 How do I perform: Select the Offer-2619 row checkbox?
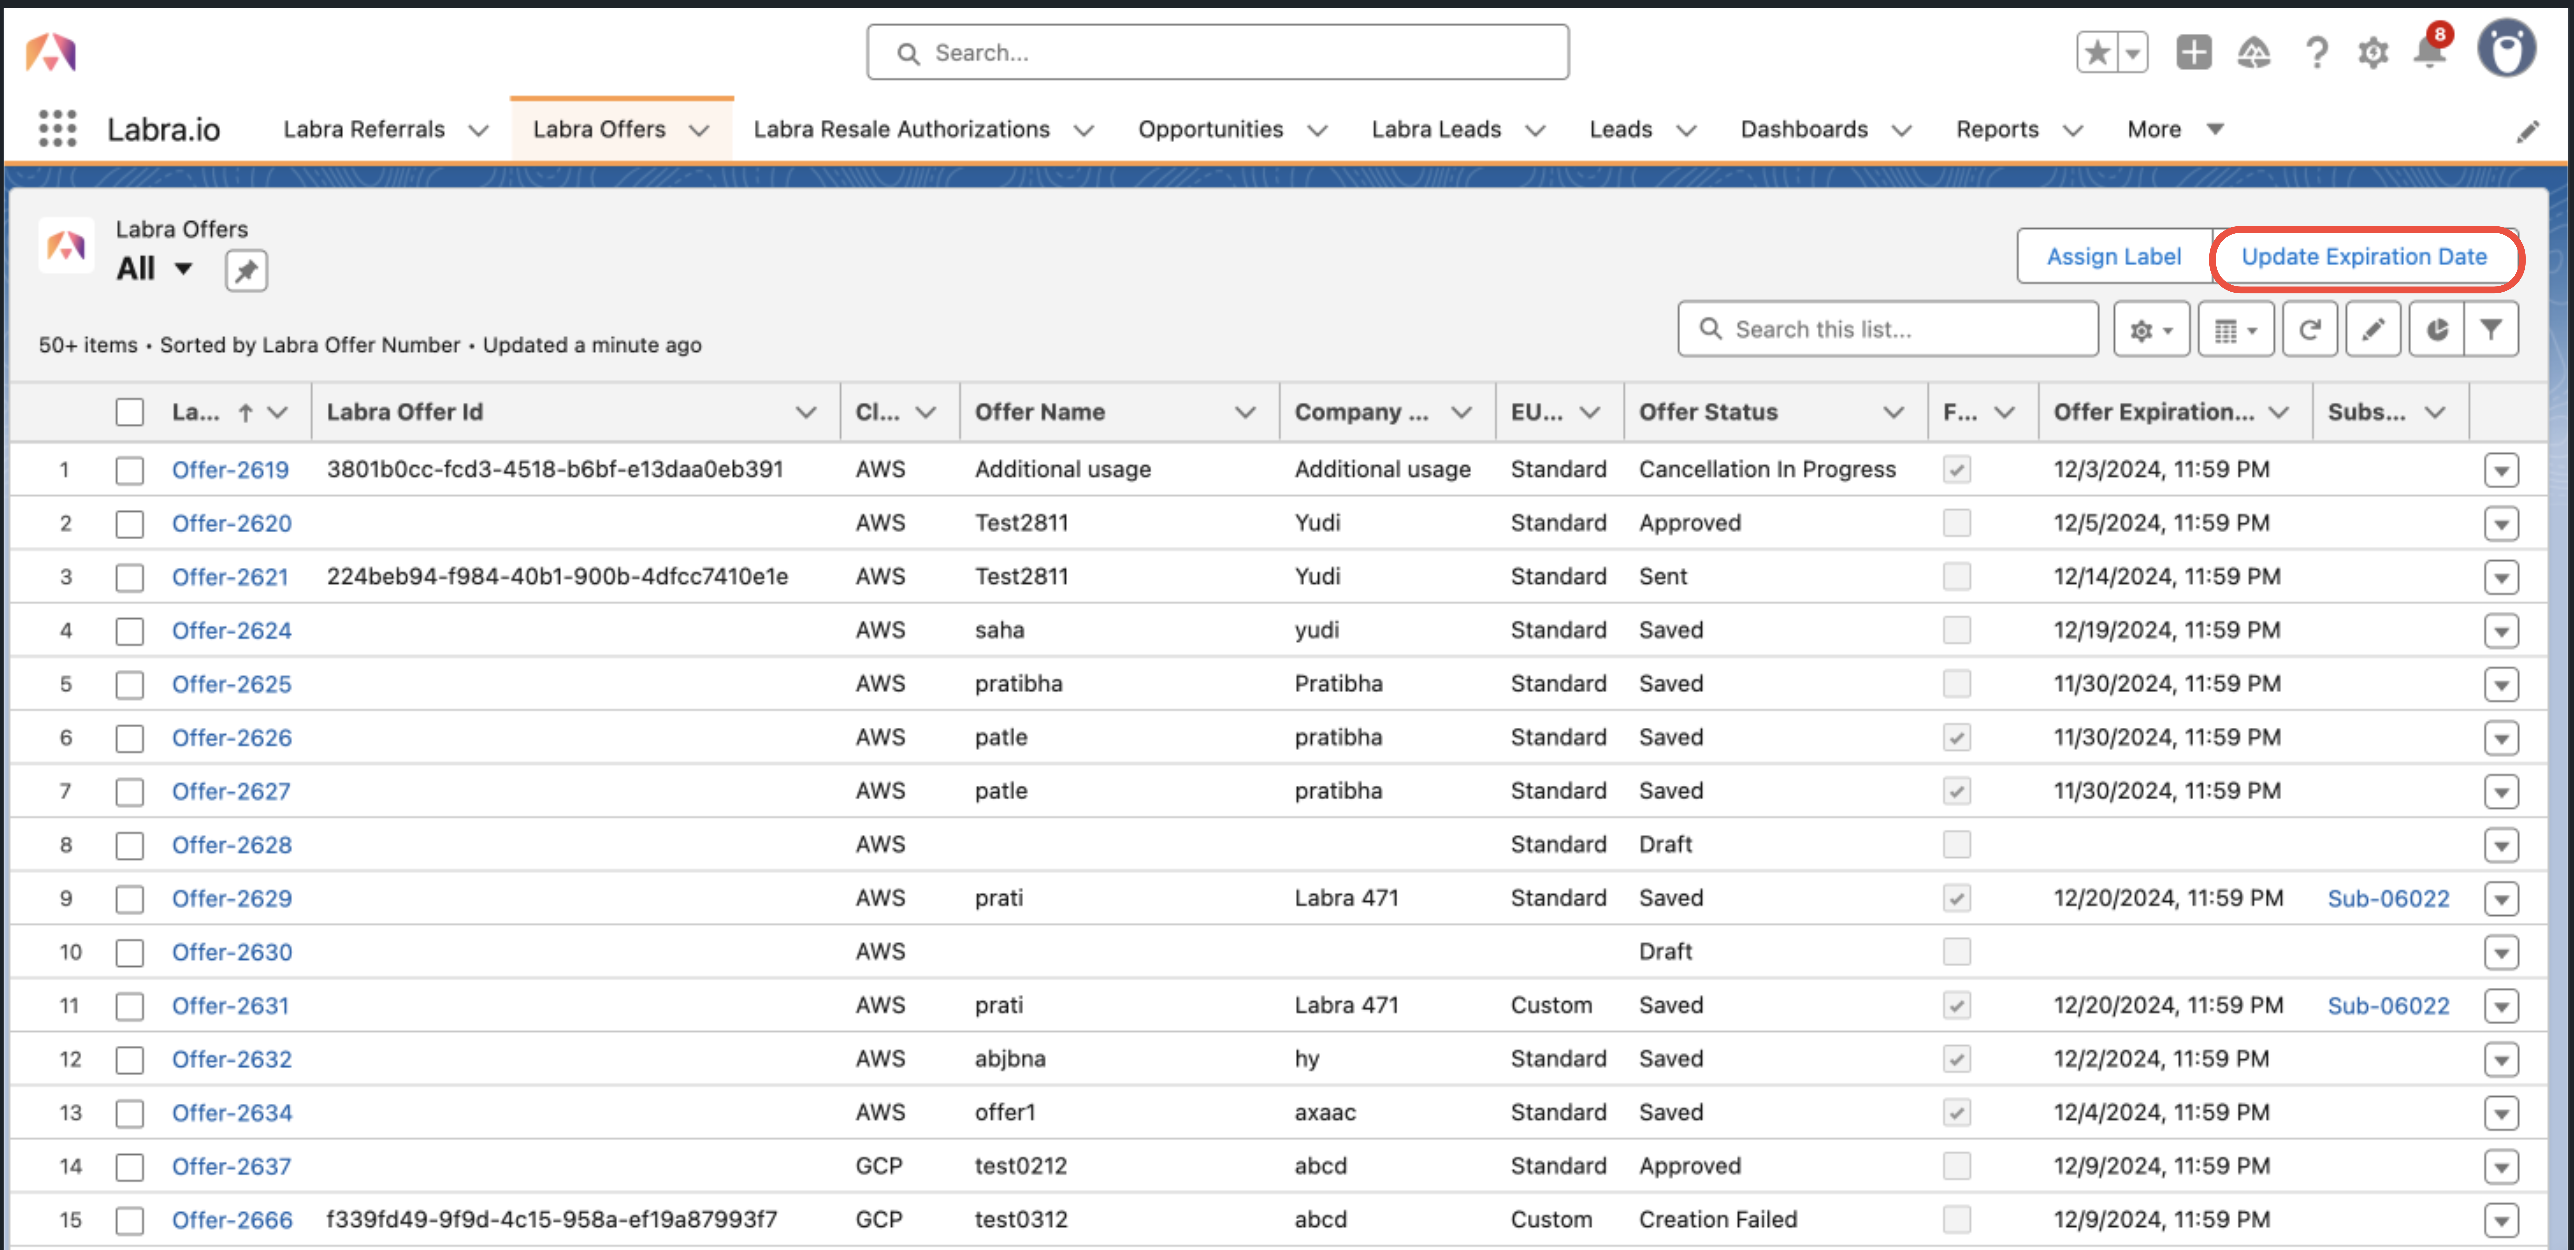(129, 470)
